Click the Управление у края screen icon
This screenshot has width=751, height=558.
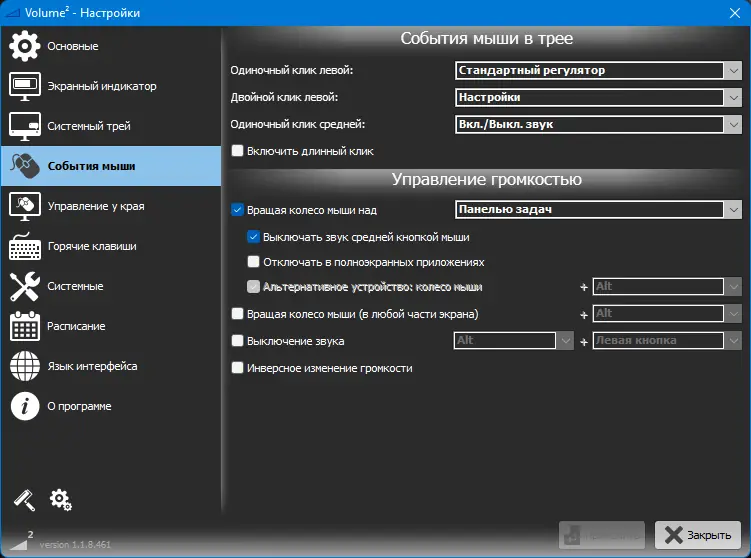(x=24, y=206)
